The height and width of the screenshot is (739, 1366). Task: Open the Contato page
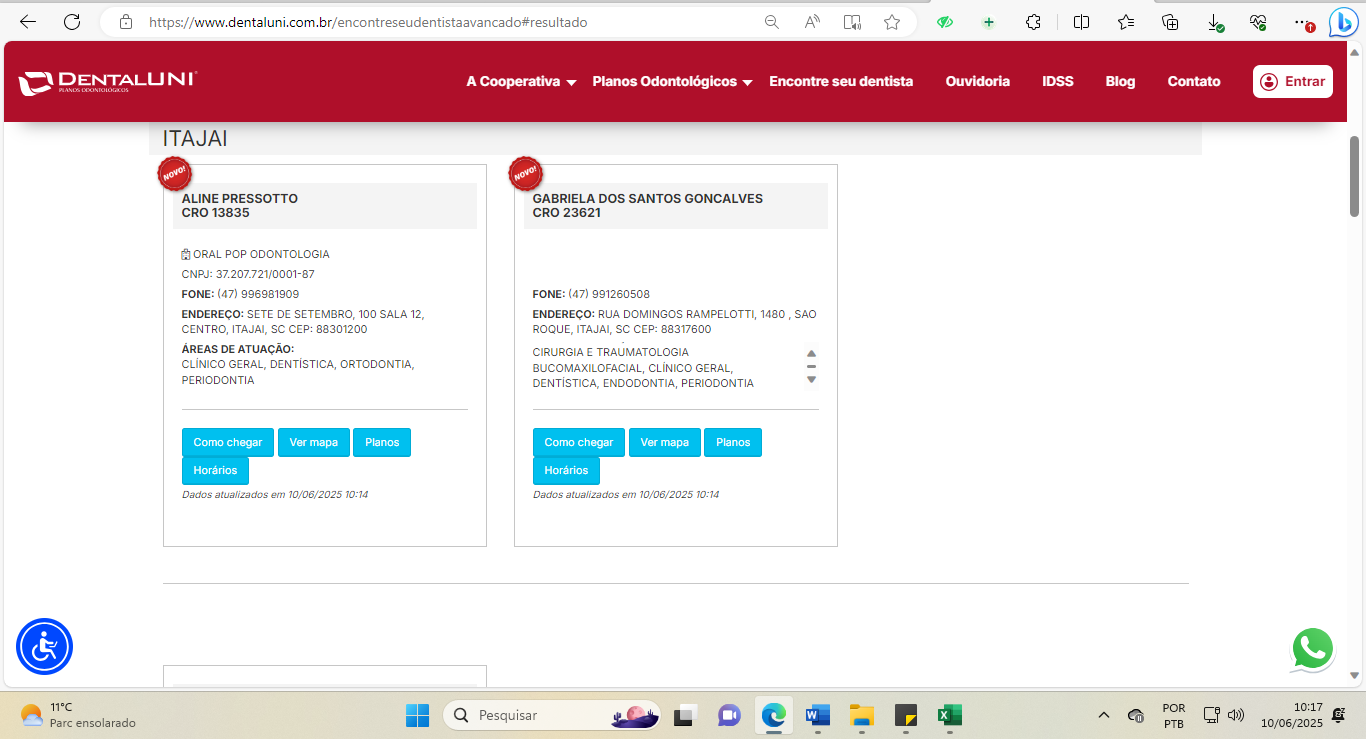click(x=1194, y=82)
